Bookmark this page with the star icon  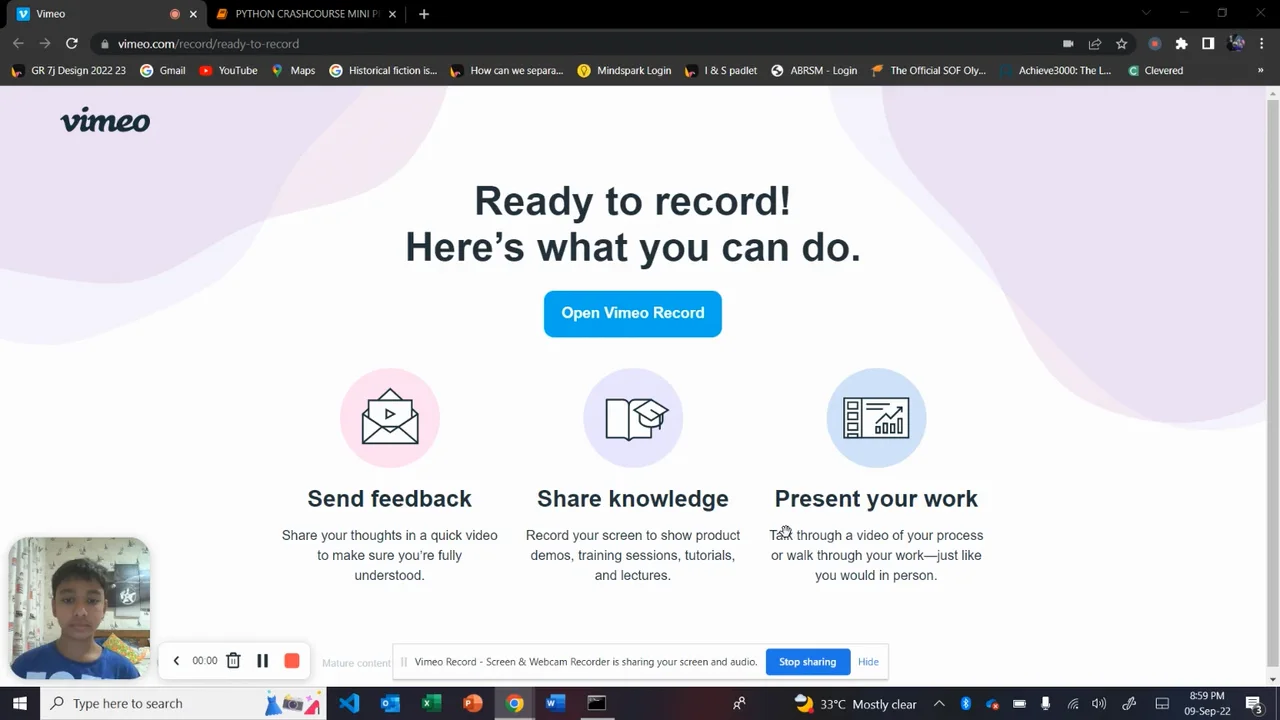pos(1122,44)
